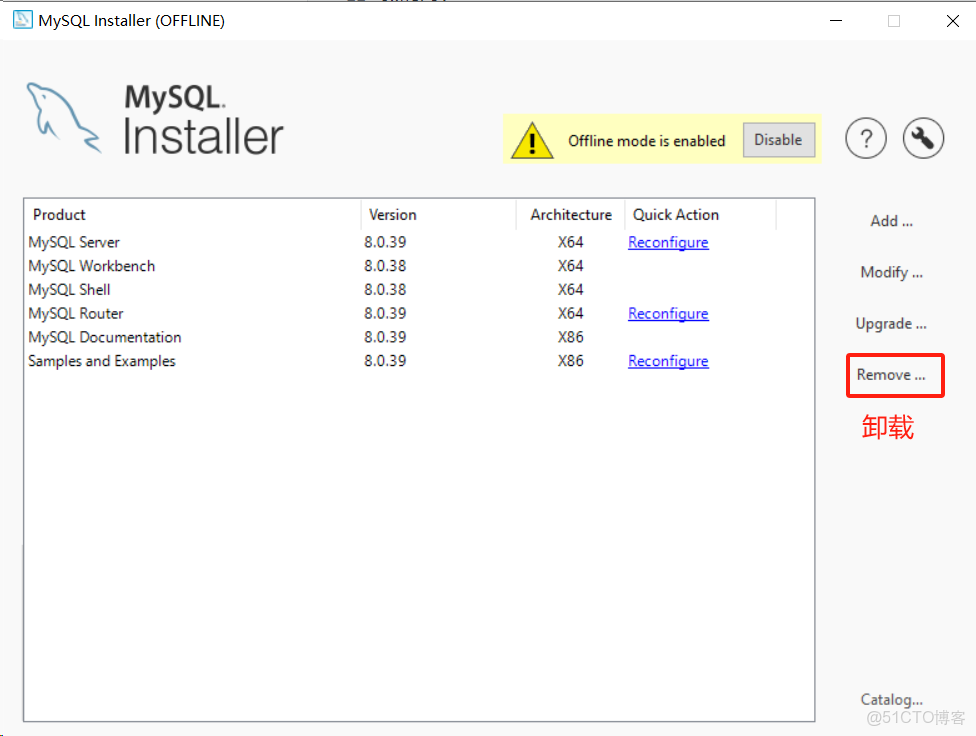Select the MySQL Workbench row
The height and width of the screenshot is (736, 976).
pyautogui.click(x=91, y=266)
